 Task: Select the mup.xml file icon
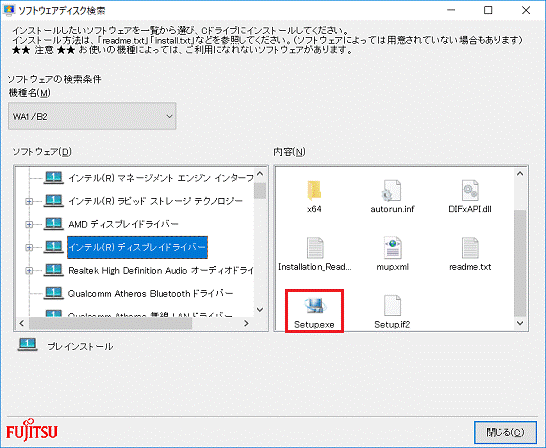(392, 248)
